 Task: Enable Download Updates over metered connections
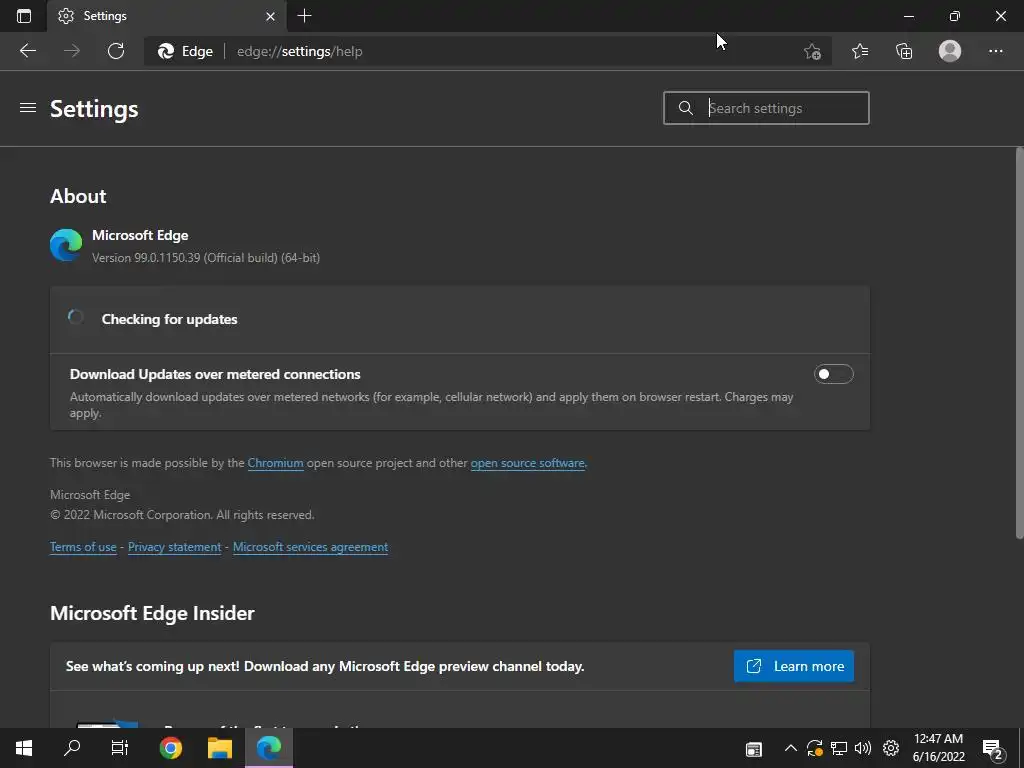(x=833, y=374)
